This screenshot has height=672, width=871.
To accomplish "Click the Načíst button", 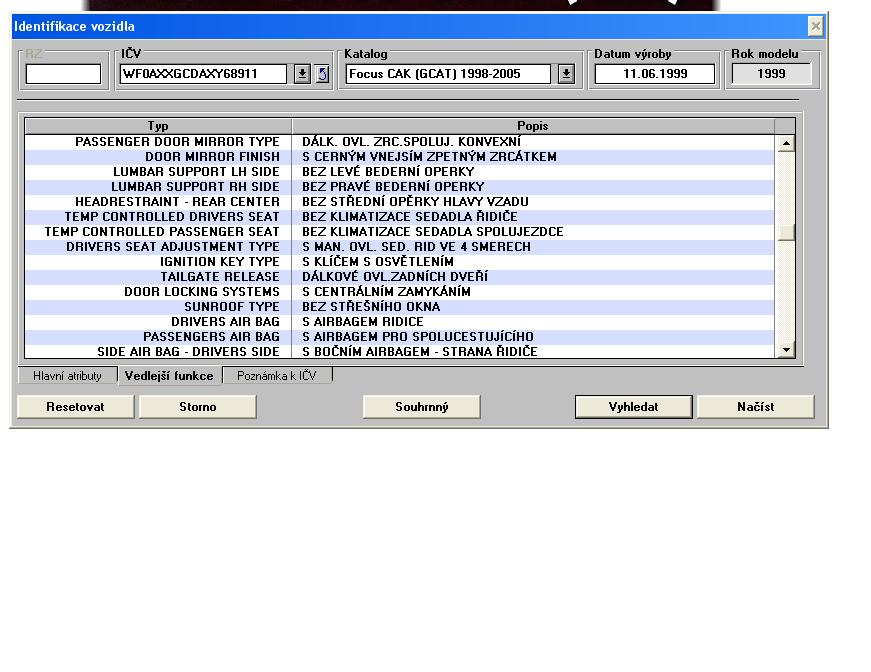I will (755, 407).
